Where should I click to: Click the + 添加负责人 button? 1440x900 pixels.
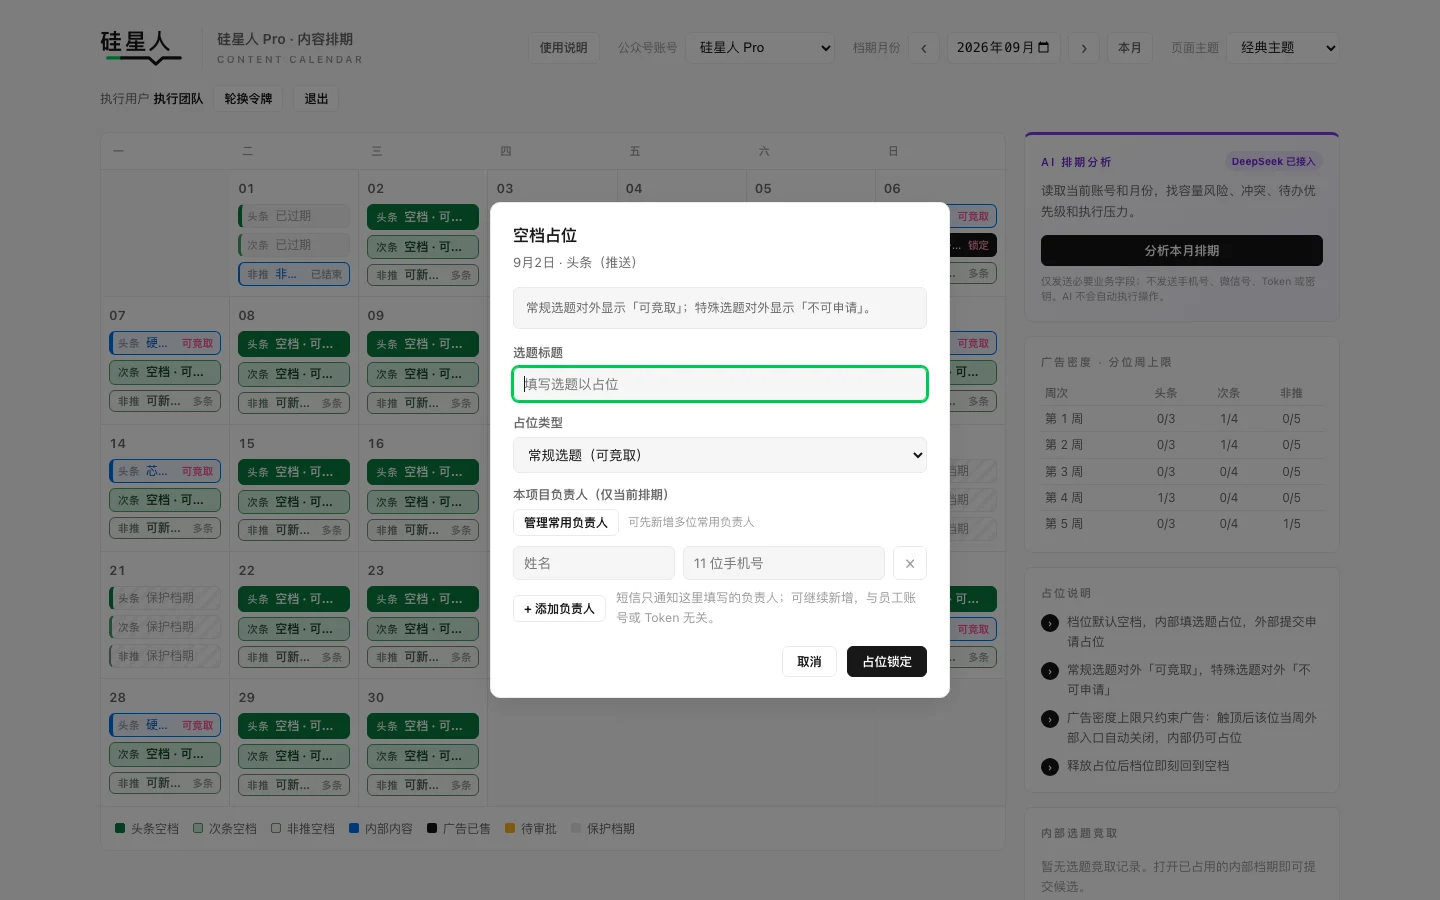(x=559, y=608)
